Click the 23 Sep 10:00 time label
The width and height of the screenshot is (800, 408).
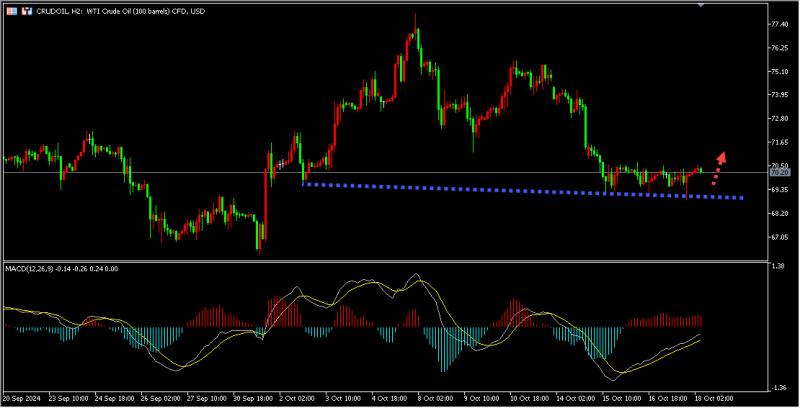click(x=68, y=398)
